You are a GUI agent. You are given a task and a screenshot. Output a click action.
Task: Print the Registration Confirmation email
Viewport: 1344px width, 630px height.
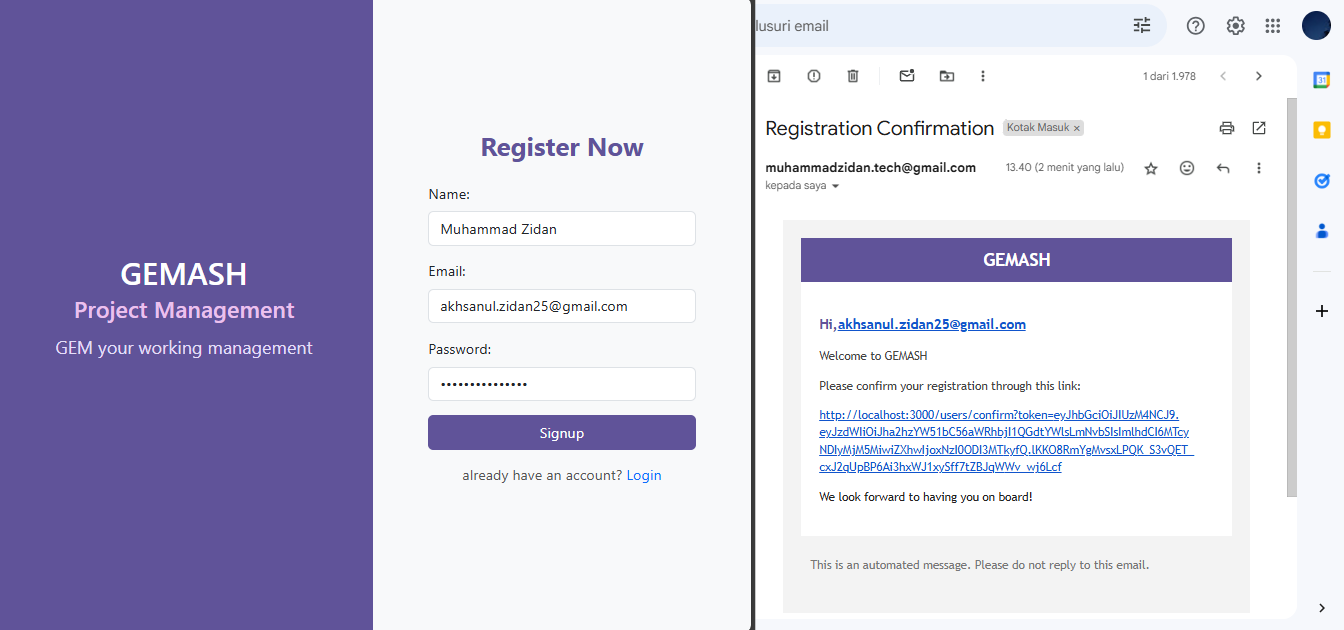click(x=1227, y=128)
